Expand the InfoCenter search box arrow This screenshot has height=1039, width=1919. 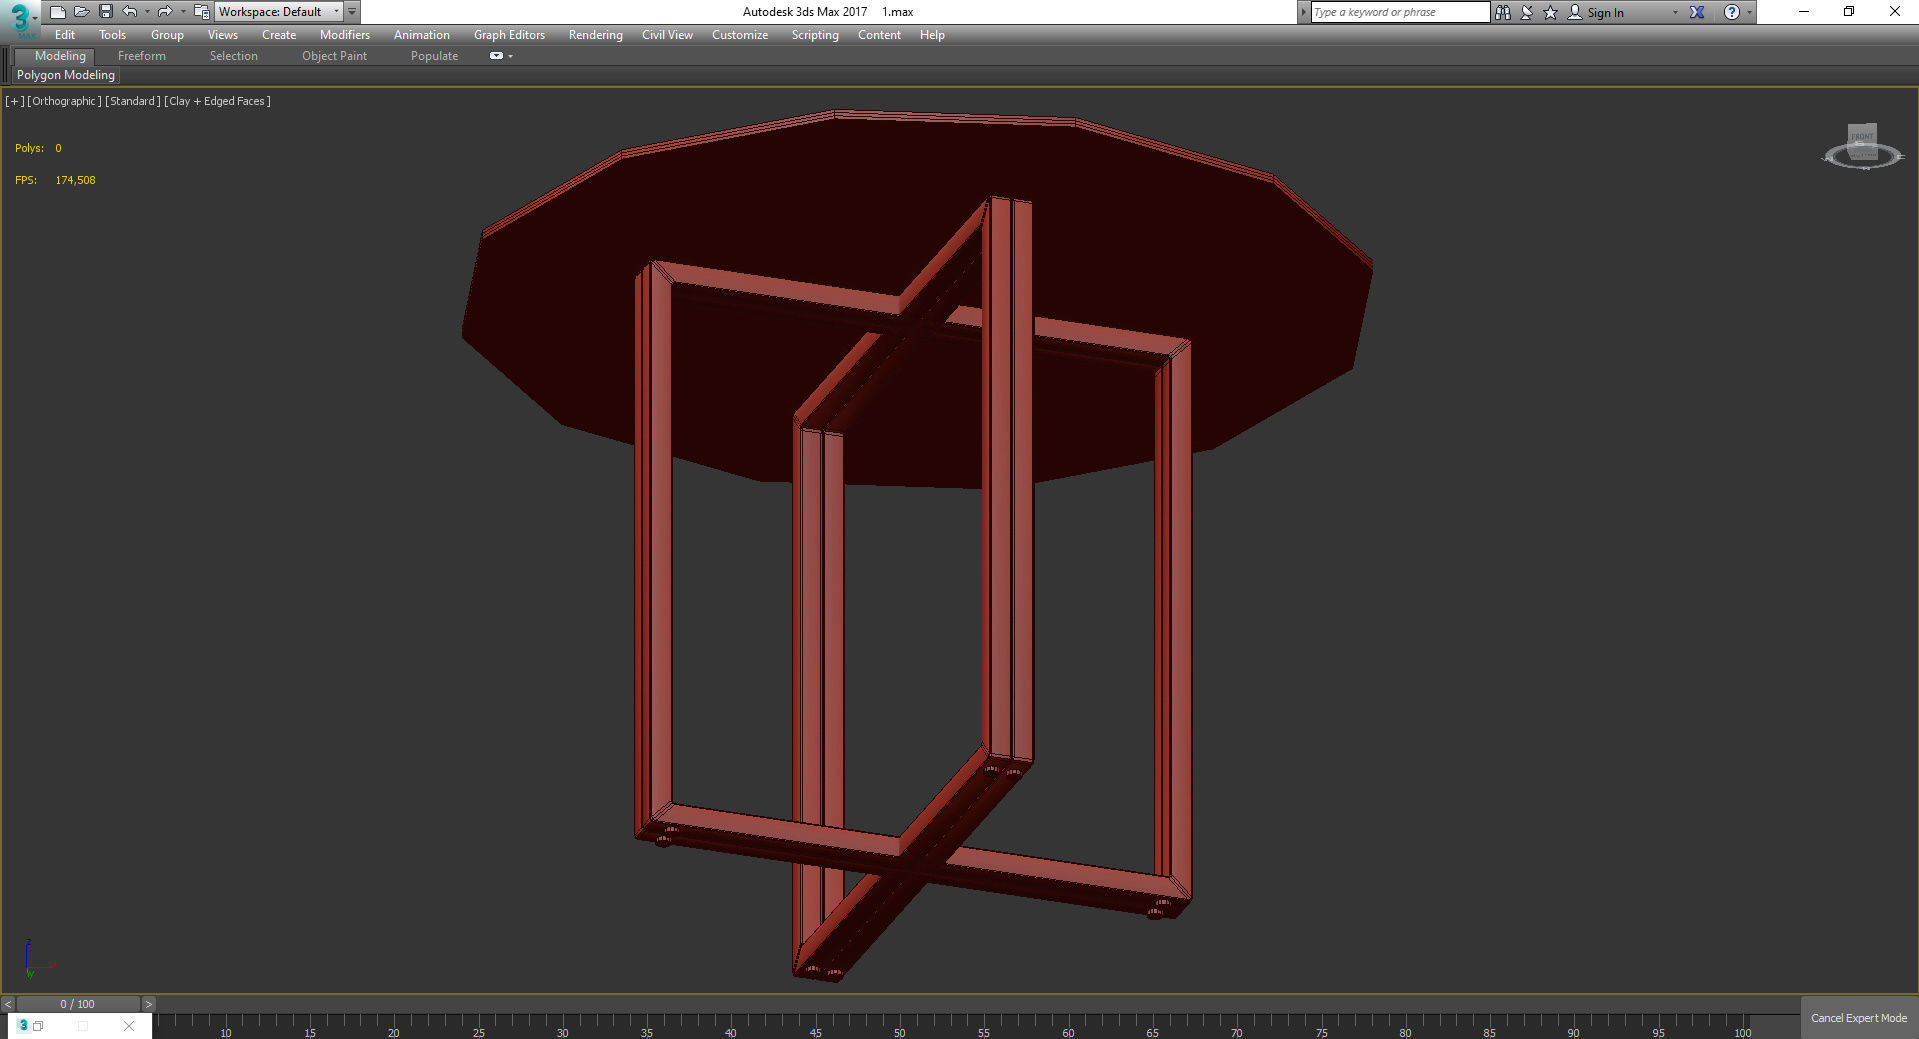point(1303,12)
